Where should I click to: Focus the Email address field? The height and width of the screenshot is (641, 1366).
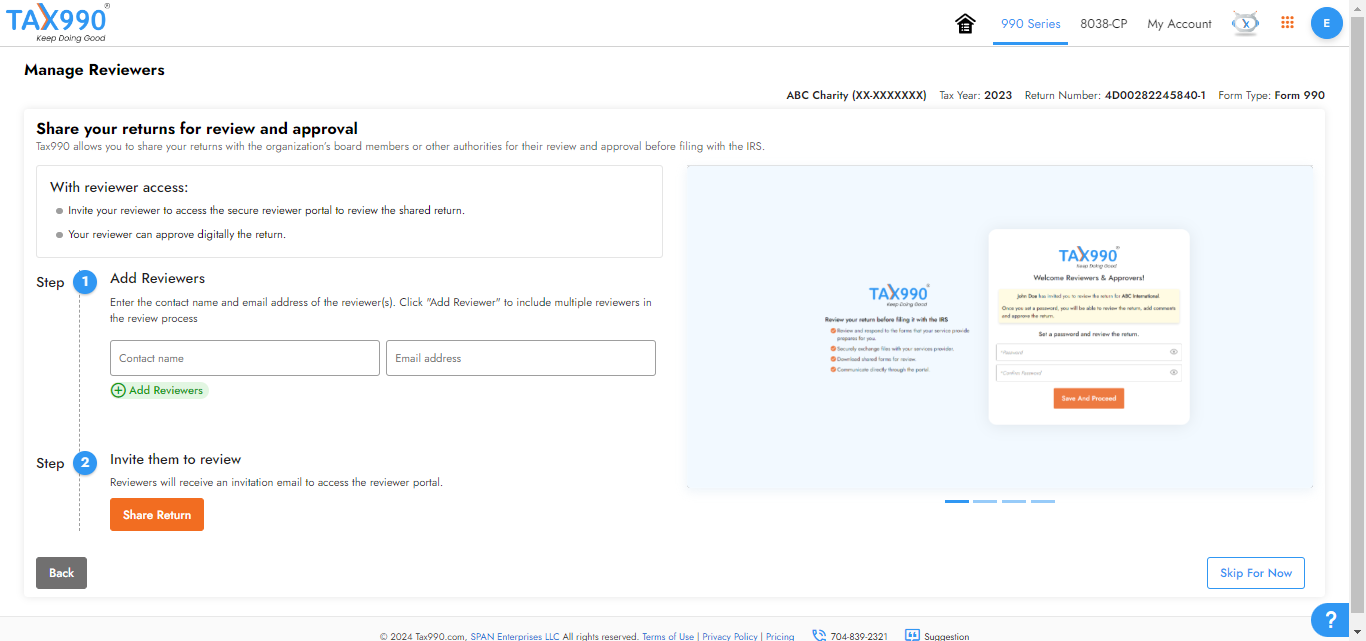[x=521, y=358]
